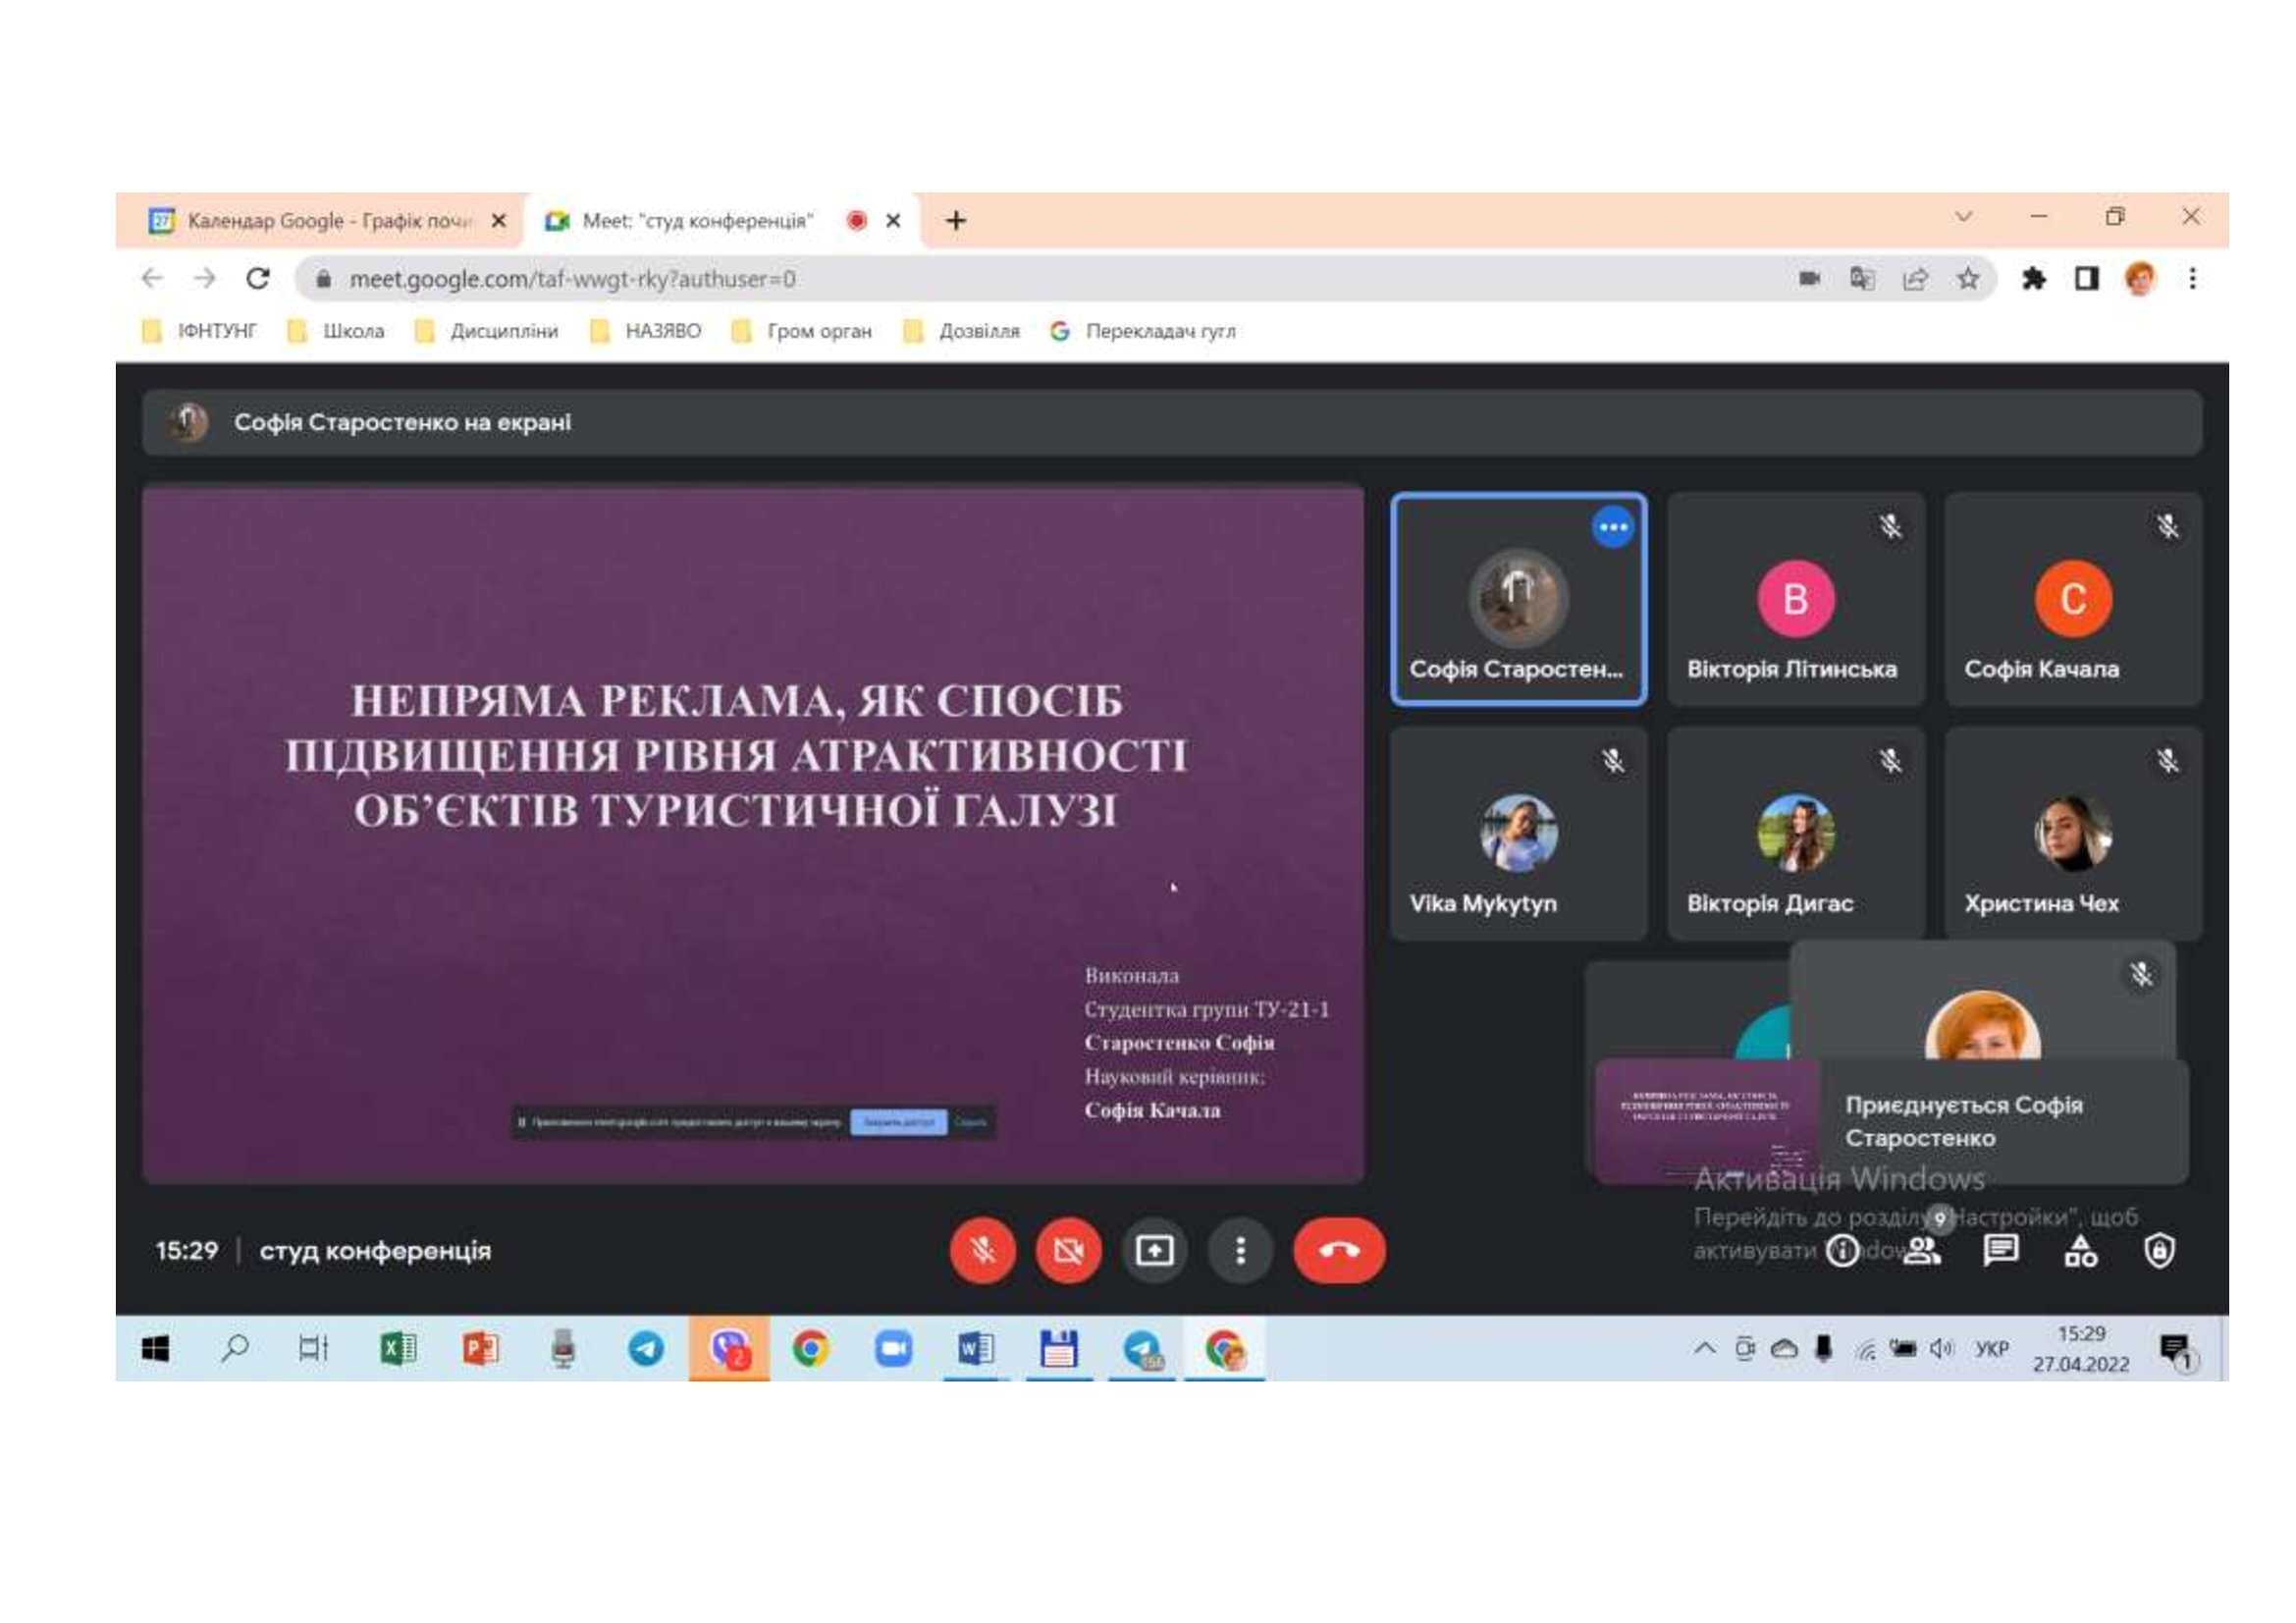Open Telegram from the Windows taskbar
2296x1623 pixels.
646,1349
